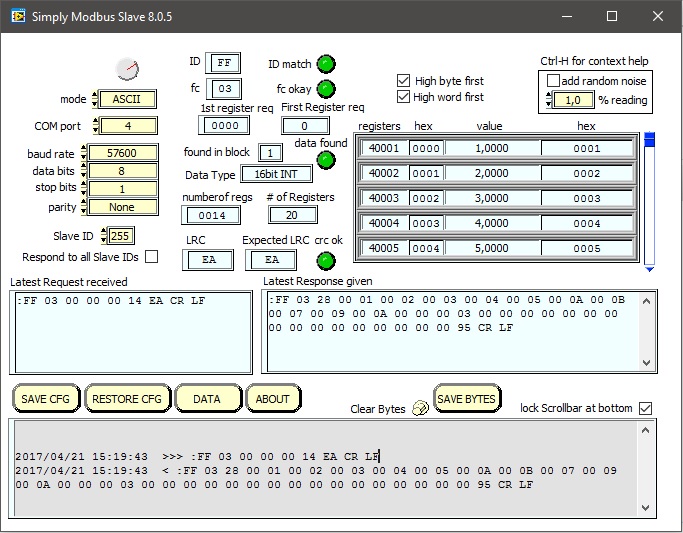Minimize the Simply Modbus Slave window
This screenshot has width=683, height=533.
(x=567, y=17)
